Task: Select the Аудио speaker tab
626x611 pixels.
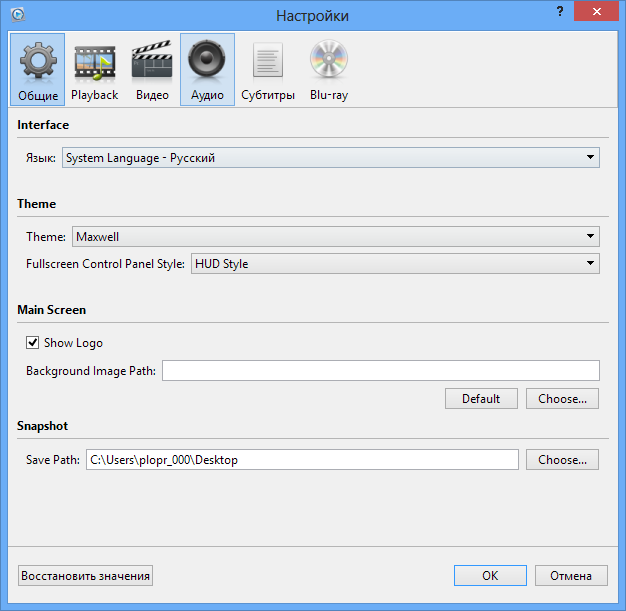Action: coord(207,69)
